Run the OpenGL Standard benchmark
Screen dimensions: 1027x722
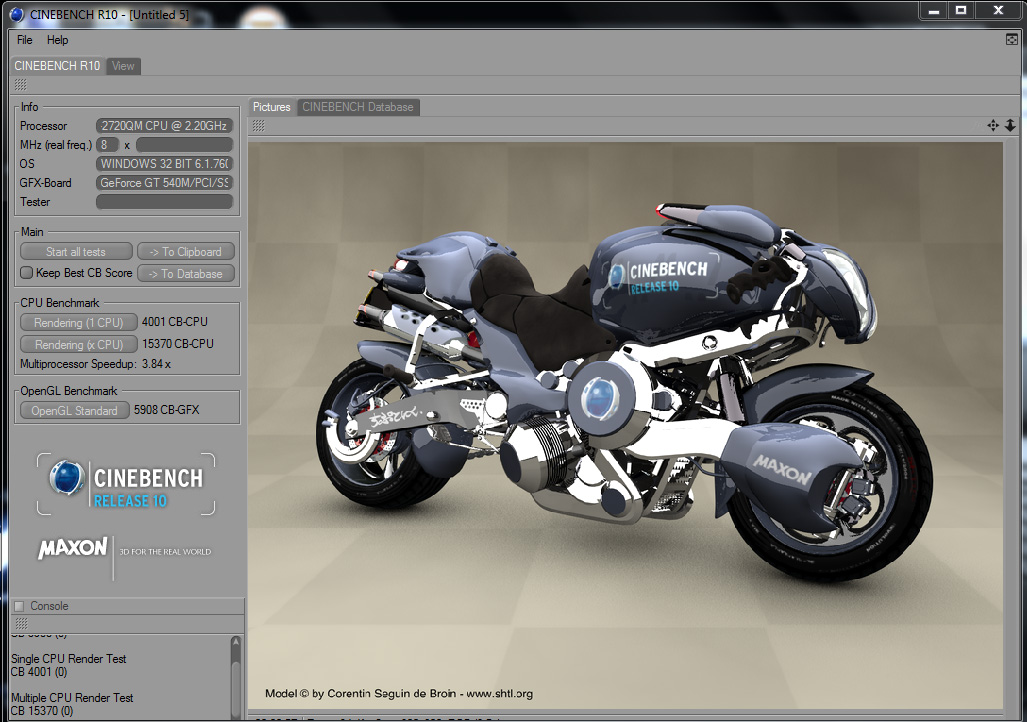[x=75, y=411]
